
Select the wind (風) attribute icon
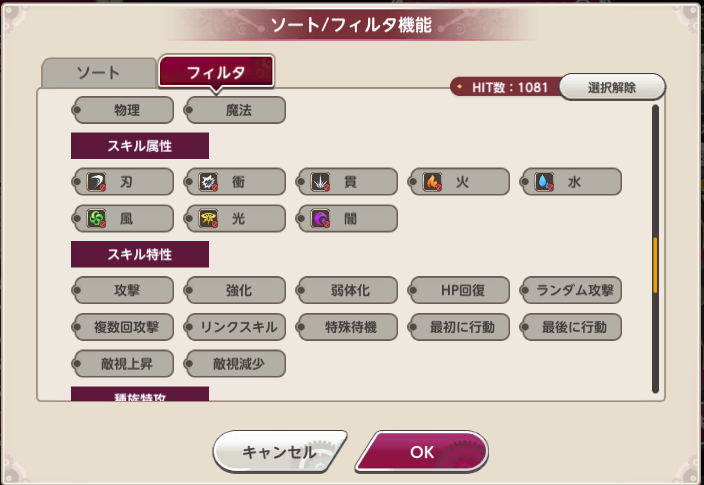click(x=97, y=218)
